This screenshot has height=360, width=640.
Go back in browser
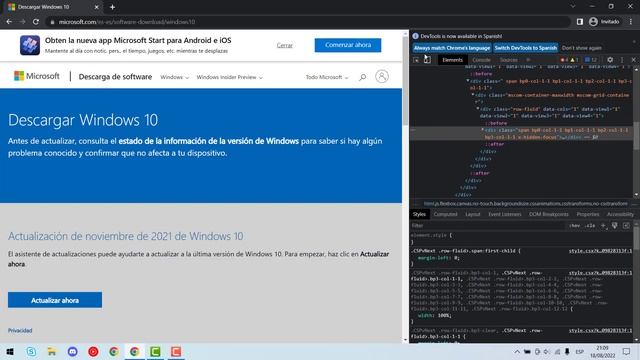(x=9, y=22)
